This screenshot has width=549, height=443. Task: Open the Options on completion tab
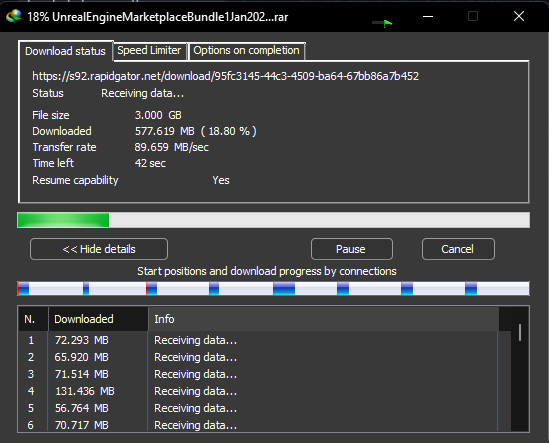[246, 50]
